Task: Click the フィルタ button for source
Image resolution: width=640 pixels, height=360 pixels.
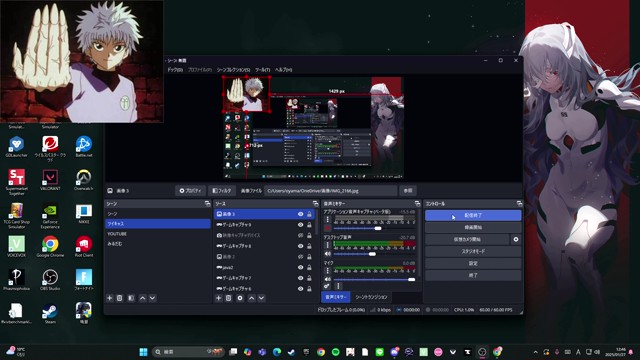Action: click(222, 191)
